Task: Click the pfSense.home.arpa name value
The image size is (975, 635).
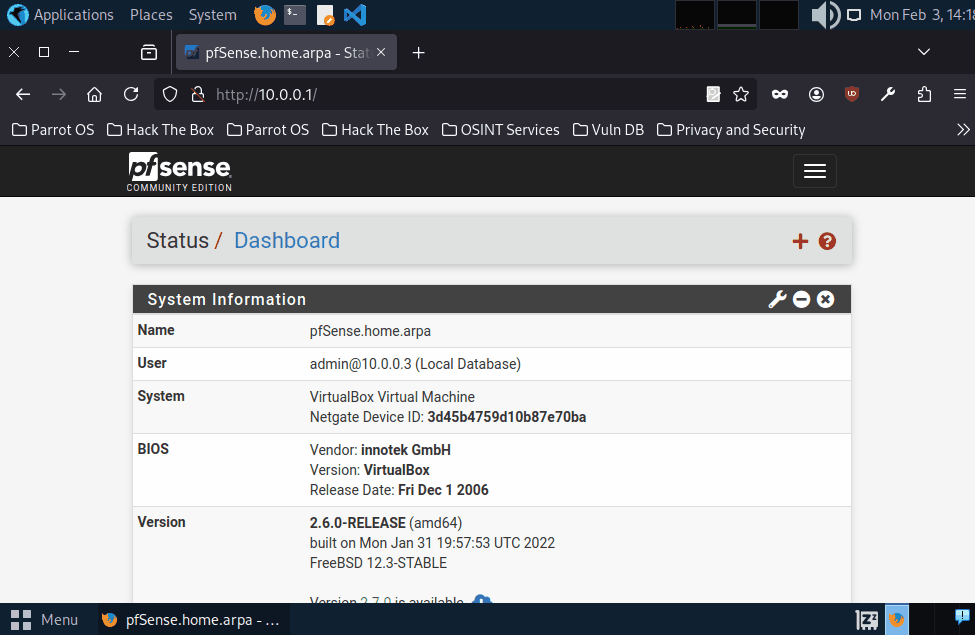Action: [370, 331]
